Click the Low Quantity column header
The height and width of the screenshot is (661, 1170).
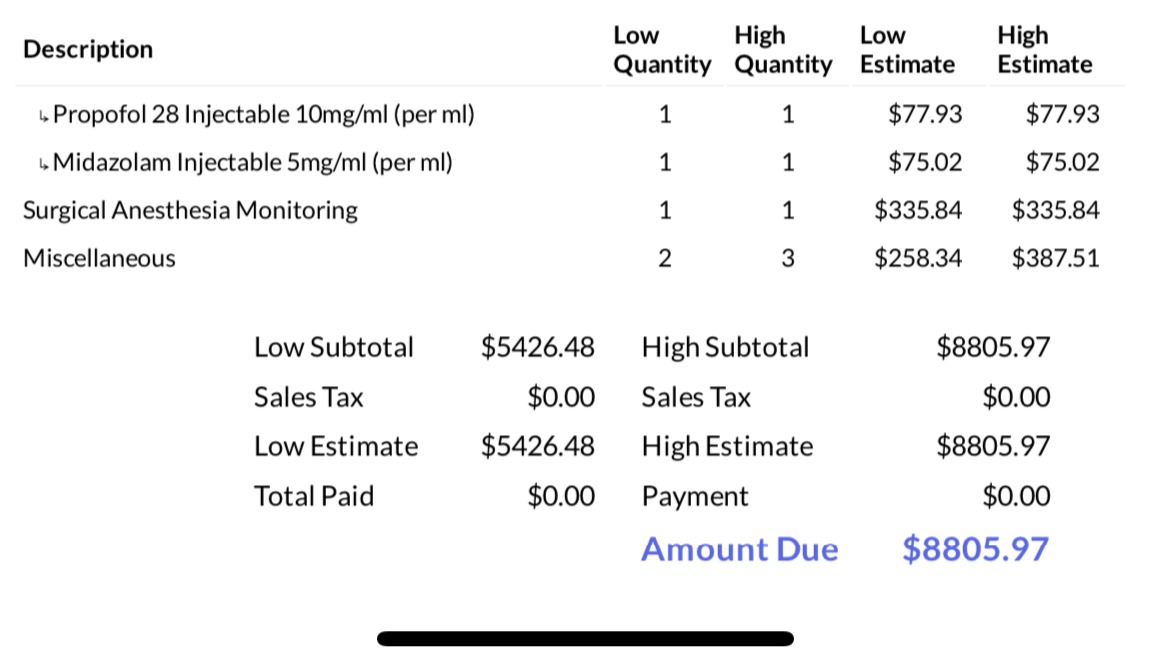661,50
